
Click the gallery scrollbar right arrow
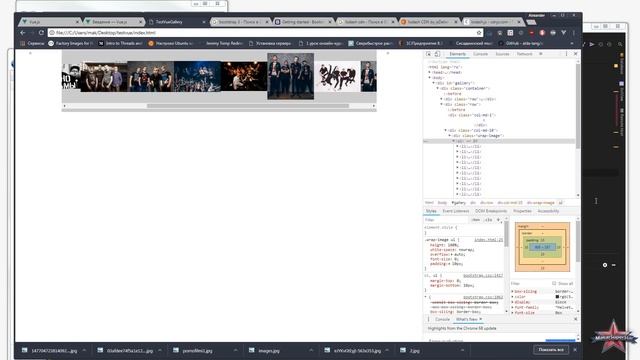click(x=373, y=106)
